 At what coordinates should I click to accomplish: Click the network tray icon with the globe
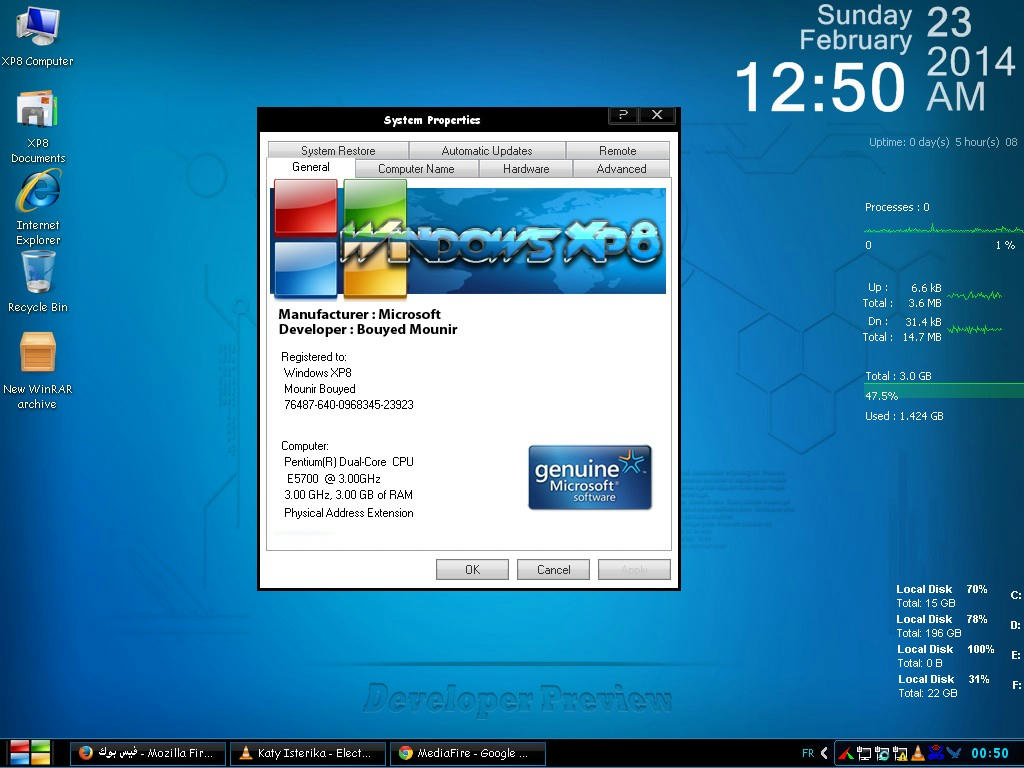(x=882, y=753)
